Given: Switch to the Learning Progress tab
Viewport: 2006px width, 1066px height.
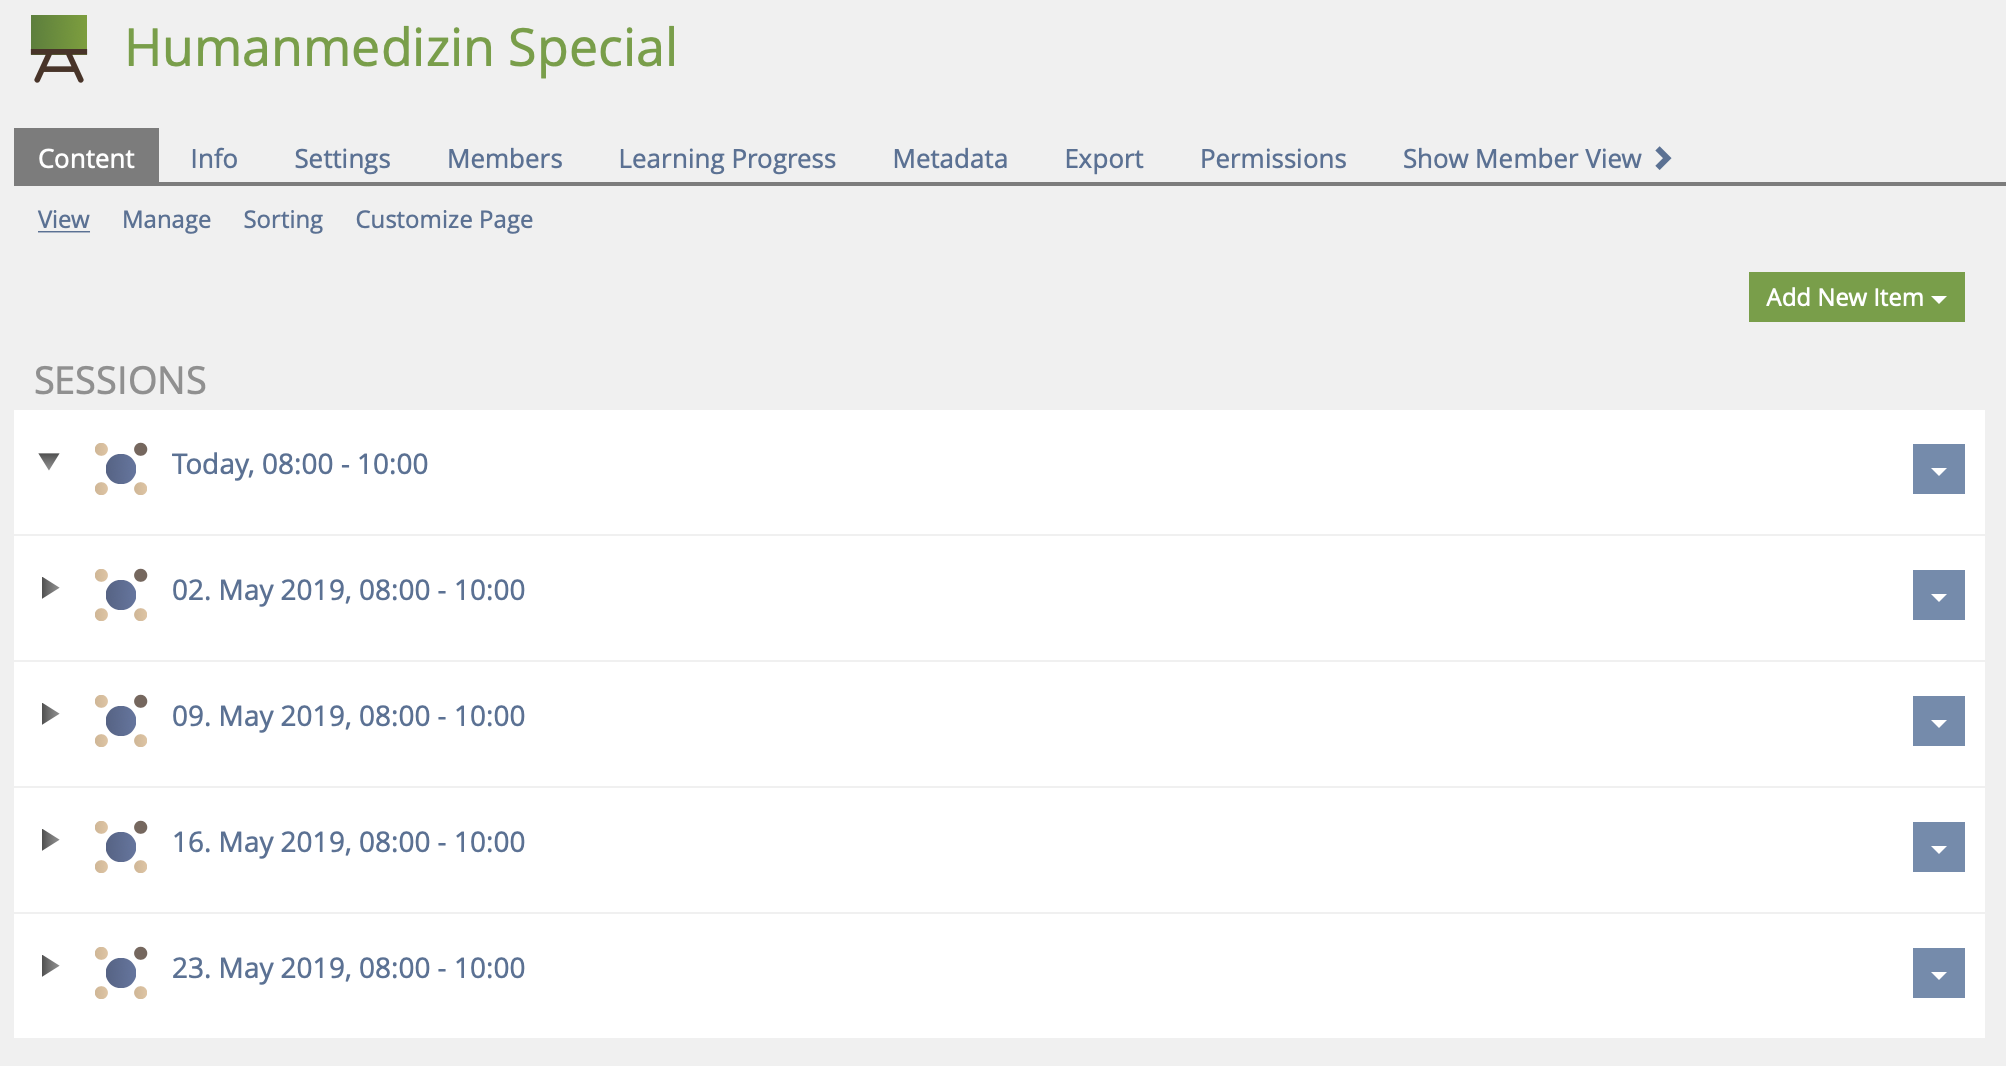Looking at the screenshot, I should click(x=727, y=158).
